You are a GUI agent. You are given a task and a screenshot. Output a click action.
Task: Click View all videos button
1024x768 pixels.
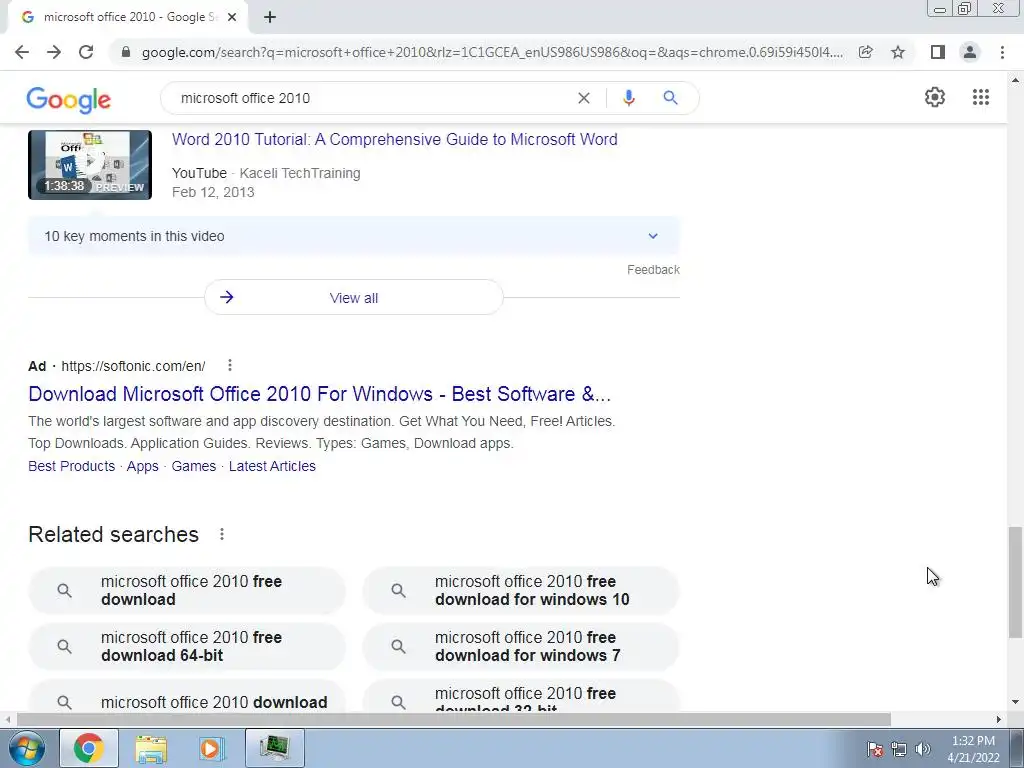pos(353,298)
